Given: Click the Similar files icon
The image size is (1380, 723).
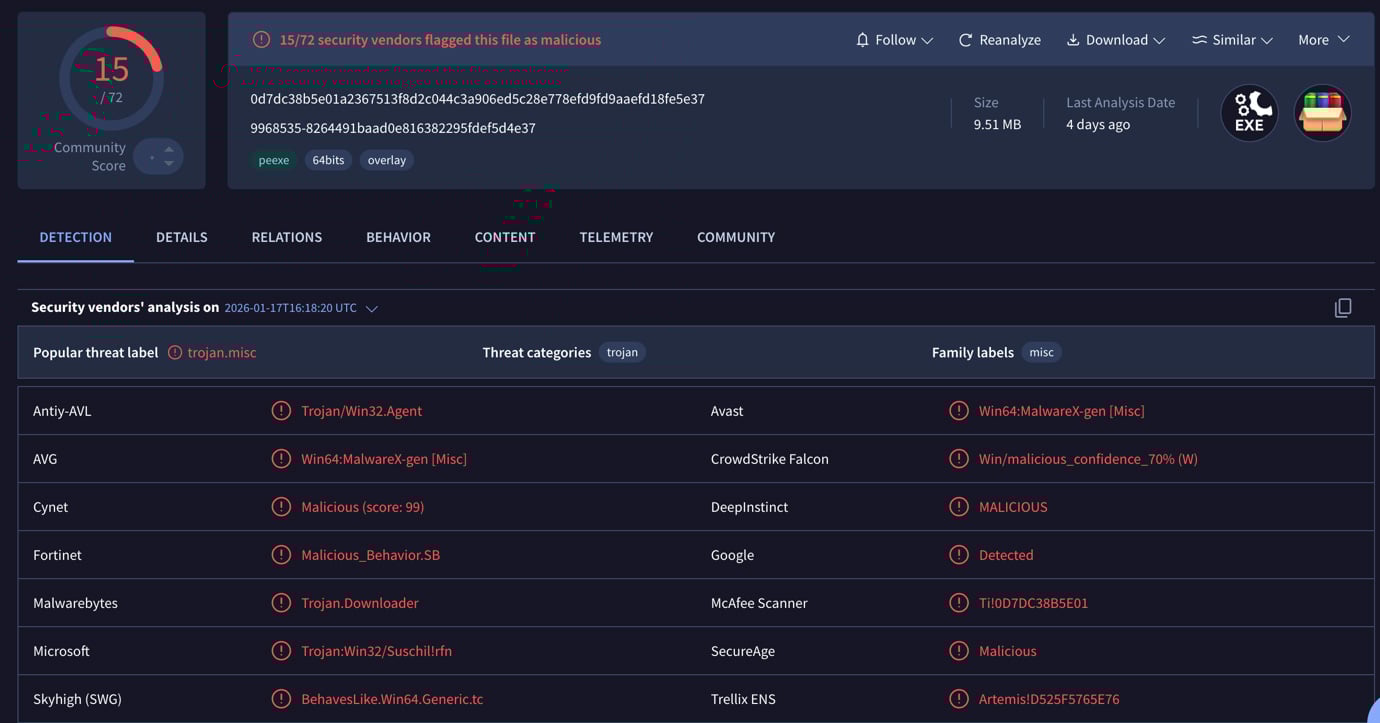Looking at the screenshot, I should pyautogui.click(x=1199, y=39).
